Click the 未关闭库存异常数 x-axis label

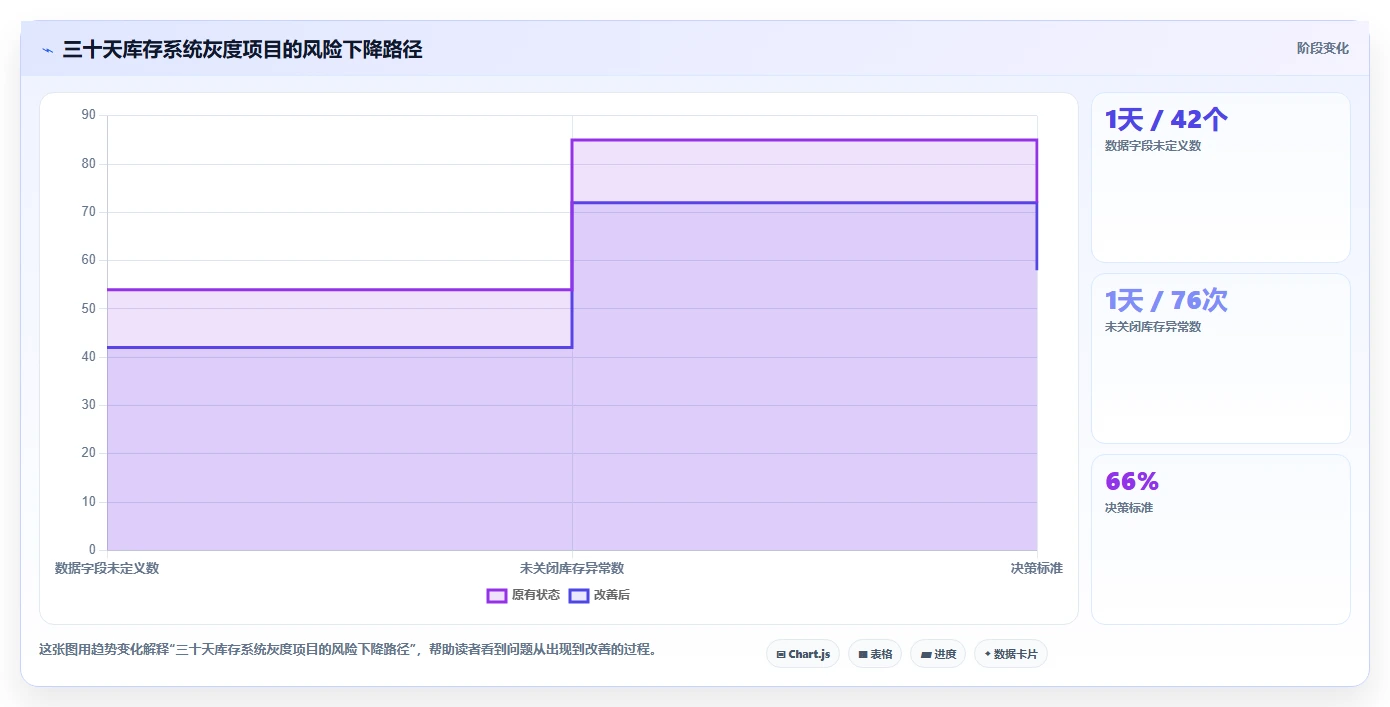coord(572,568)
